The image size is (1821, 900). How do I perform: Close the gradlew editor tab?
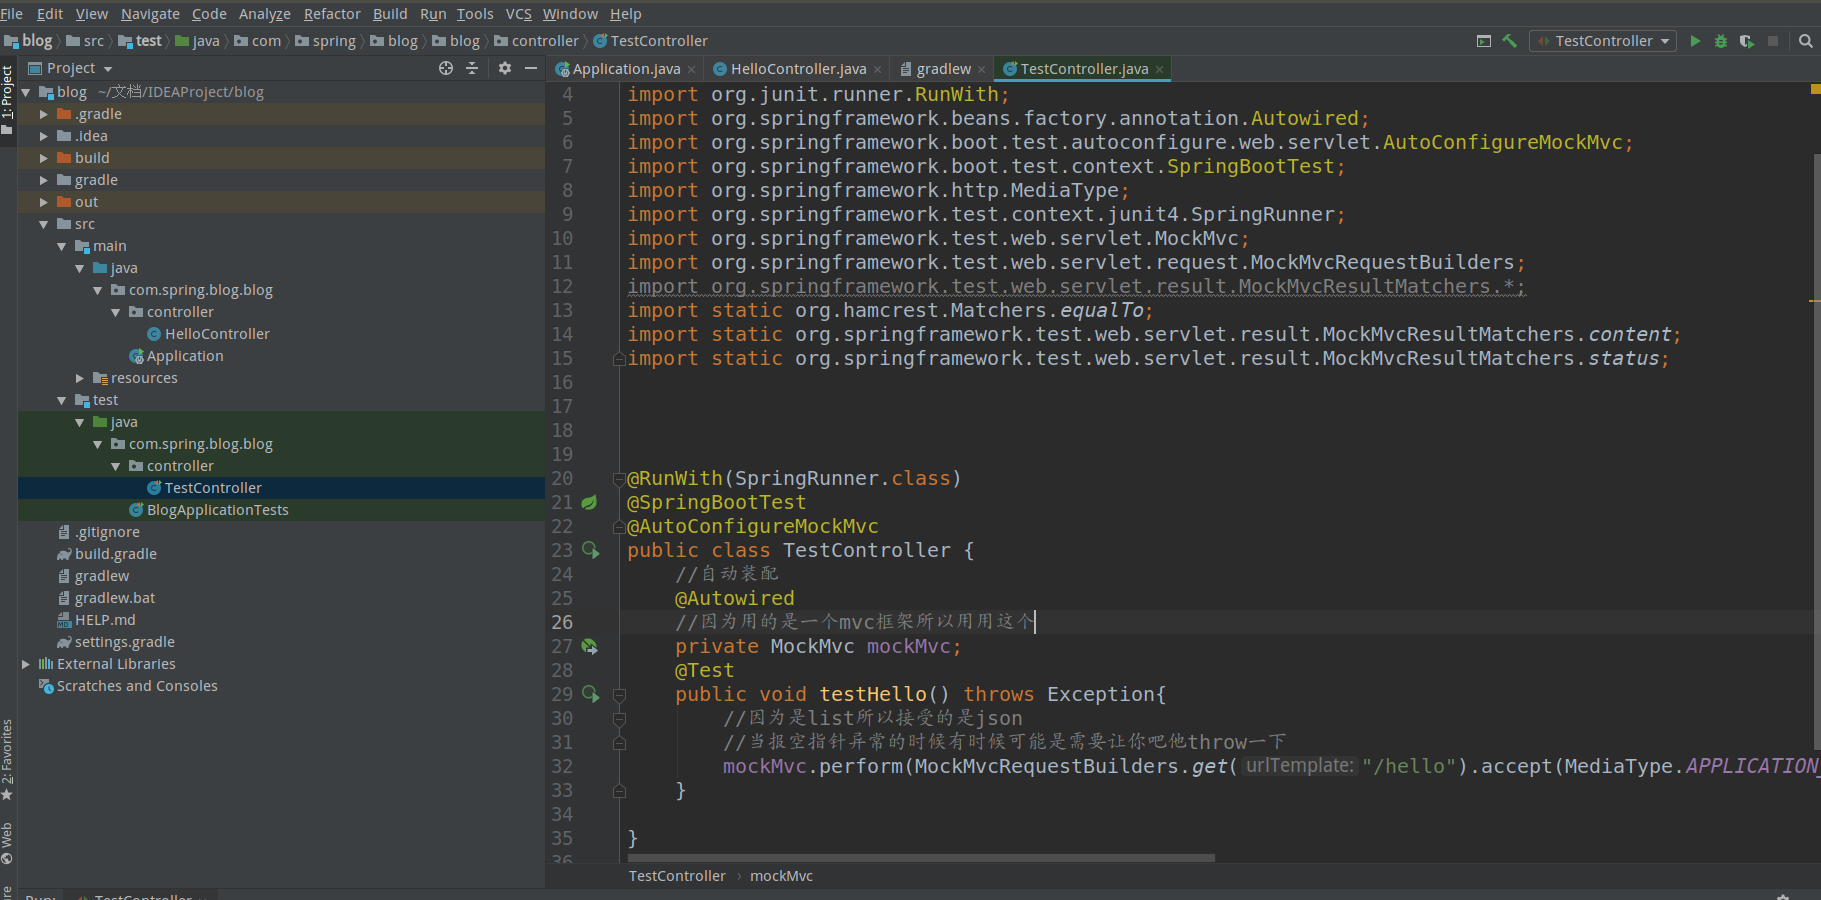coord(981,69)
